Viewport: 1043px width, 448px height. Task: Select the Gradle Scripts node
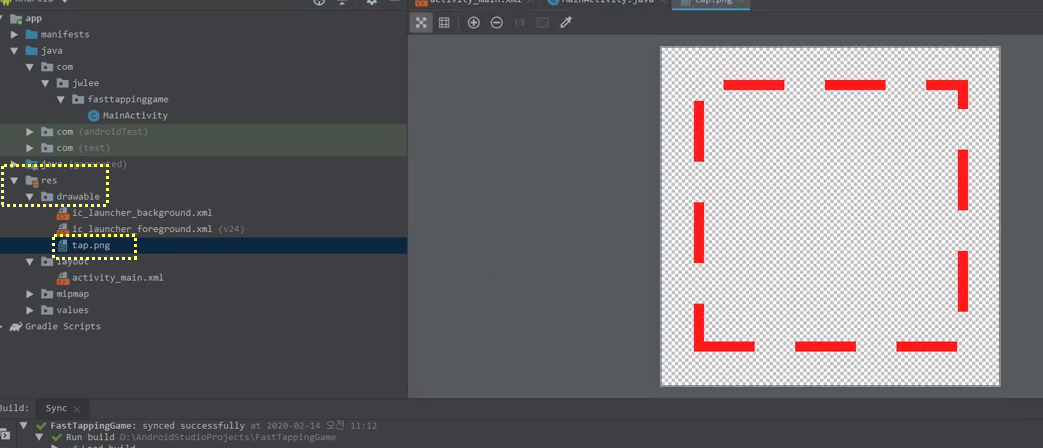click(63, 326)
